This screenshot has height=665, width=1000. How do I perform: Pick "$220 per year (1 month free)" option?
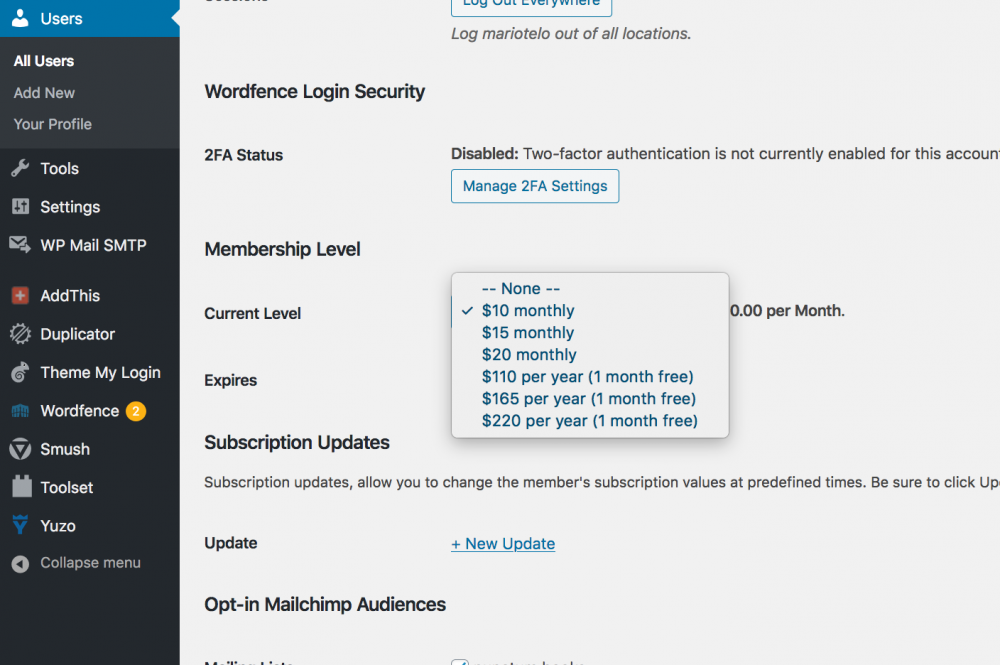point(589,421)
